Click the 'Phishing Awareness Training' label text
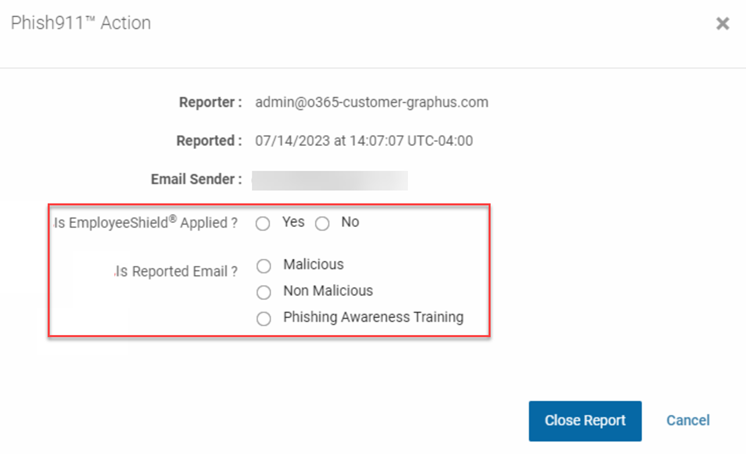746x454 pixels. 373,317
